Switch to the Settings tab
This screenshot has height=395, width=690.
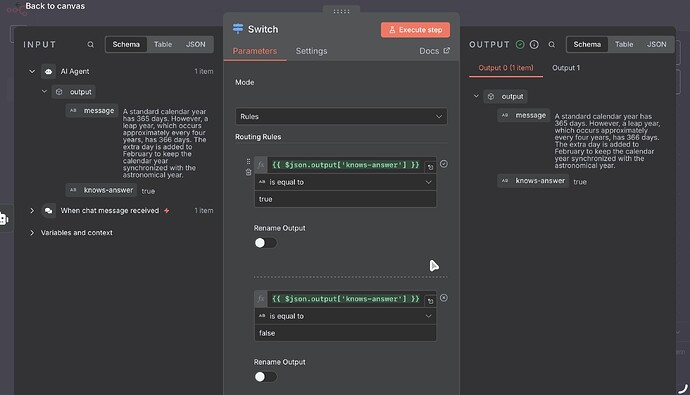311,51
